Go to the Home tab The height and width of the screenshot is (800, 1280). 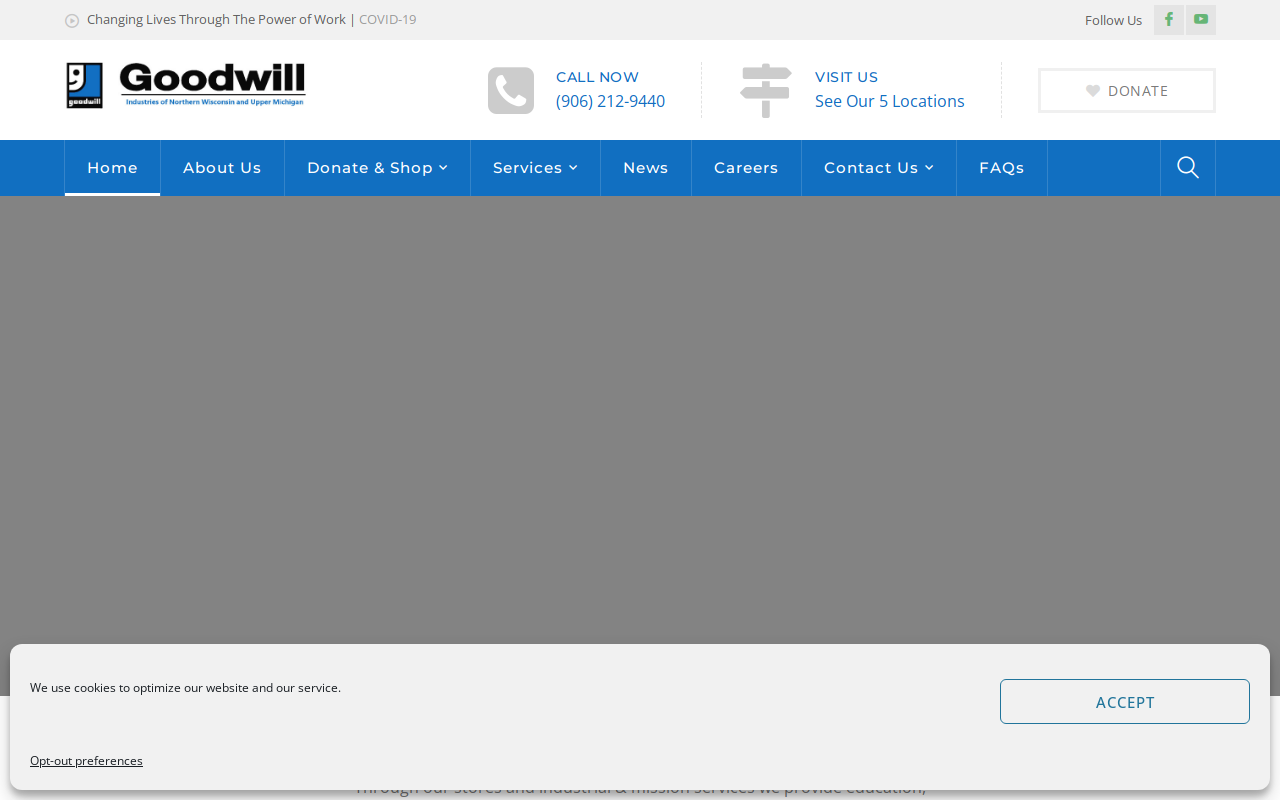[112, 168]
